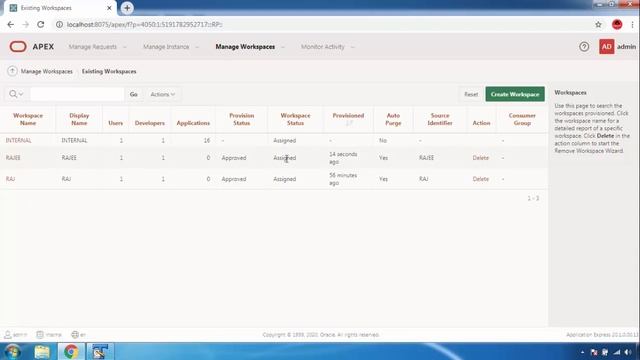640x360 pixels.
Task: Open the Manage Workspaces breadcrumb link
Action: pos(47,71)
